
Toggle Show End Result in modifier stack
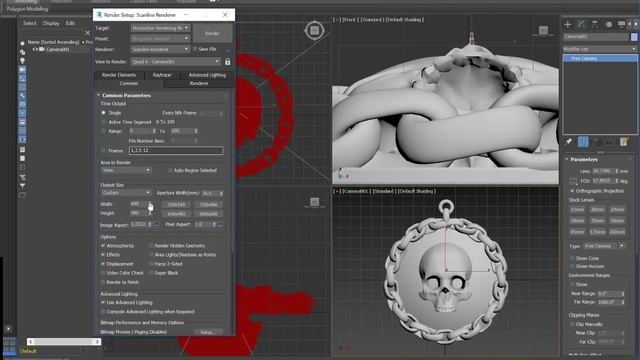[x=583, y=142]
